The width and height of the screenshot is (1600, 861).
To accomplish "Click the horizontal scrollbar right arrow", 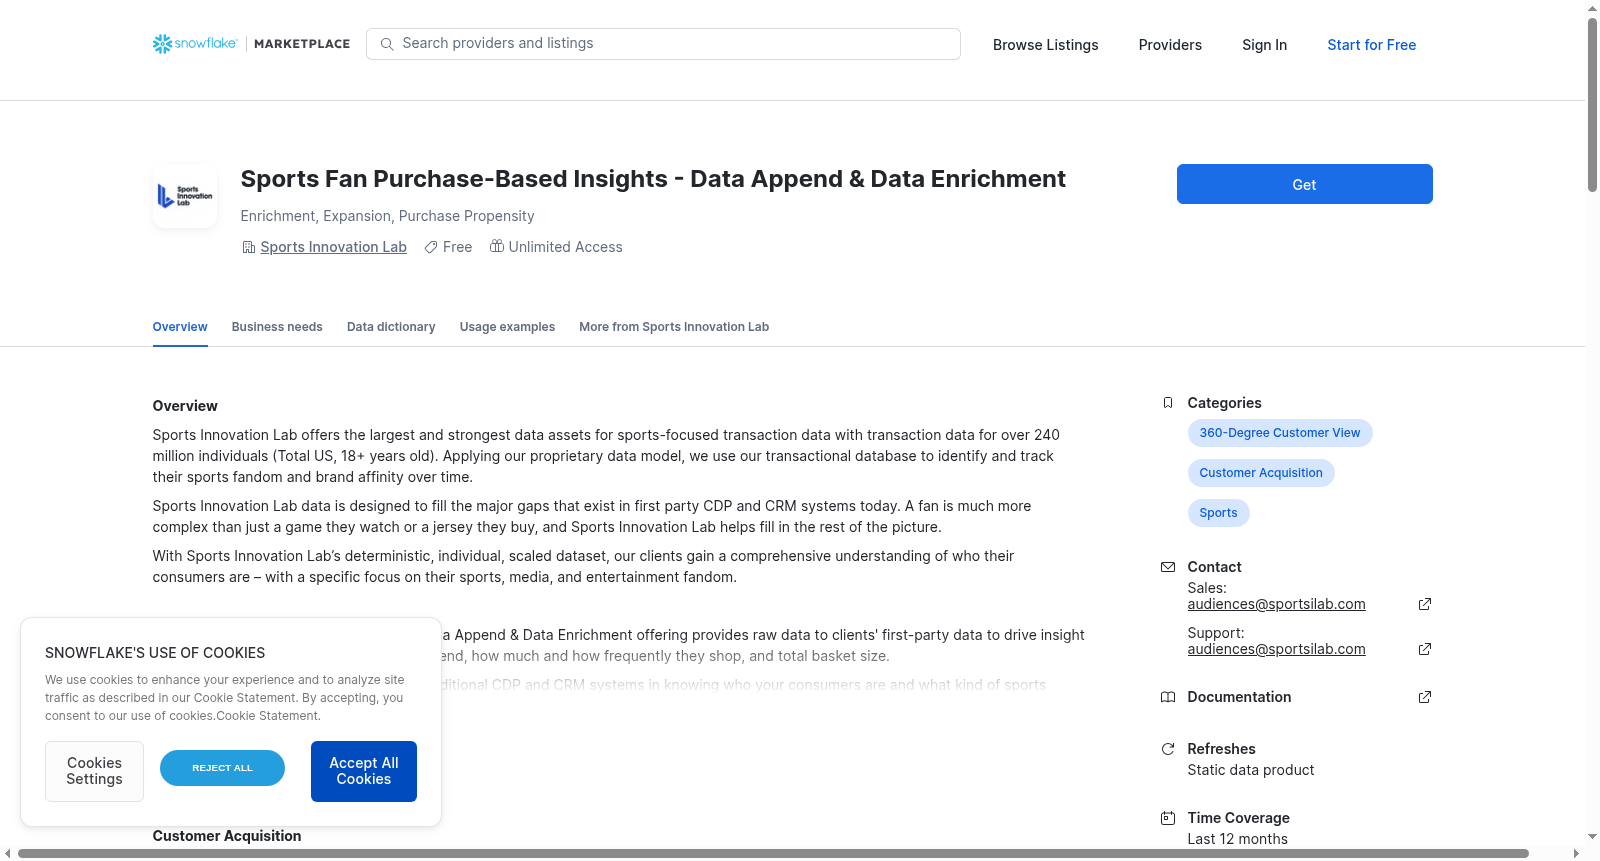I will (1577, 854).
